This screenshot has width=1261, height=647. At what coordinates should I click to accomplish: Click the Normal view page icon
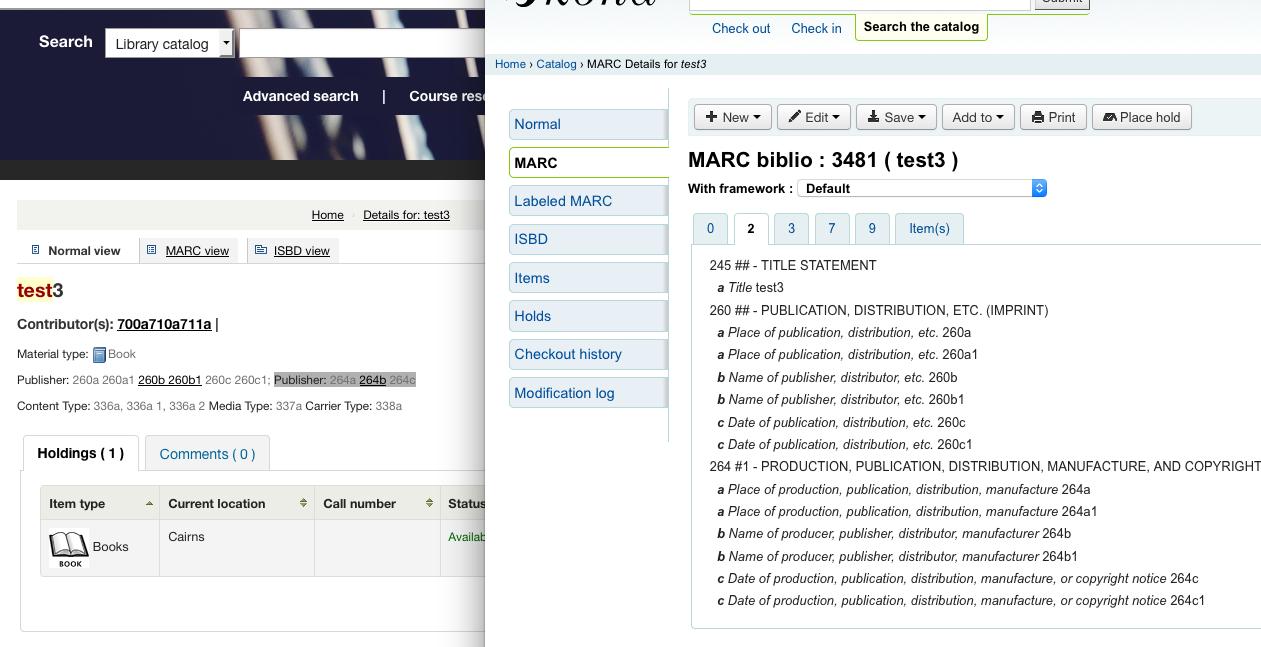[36, 250]
